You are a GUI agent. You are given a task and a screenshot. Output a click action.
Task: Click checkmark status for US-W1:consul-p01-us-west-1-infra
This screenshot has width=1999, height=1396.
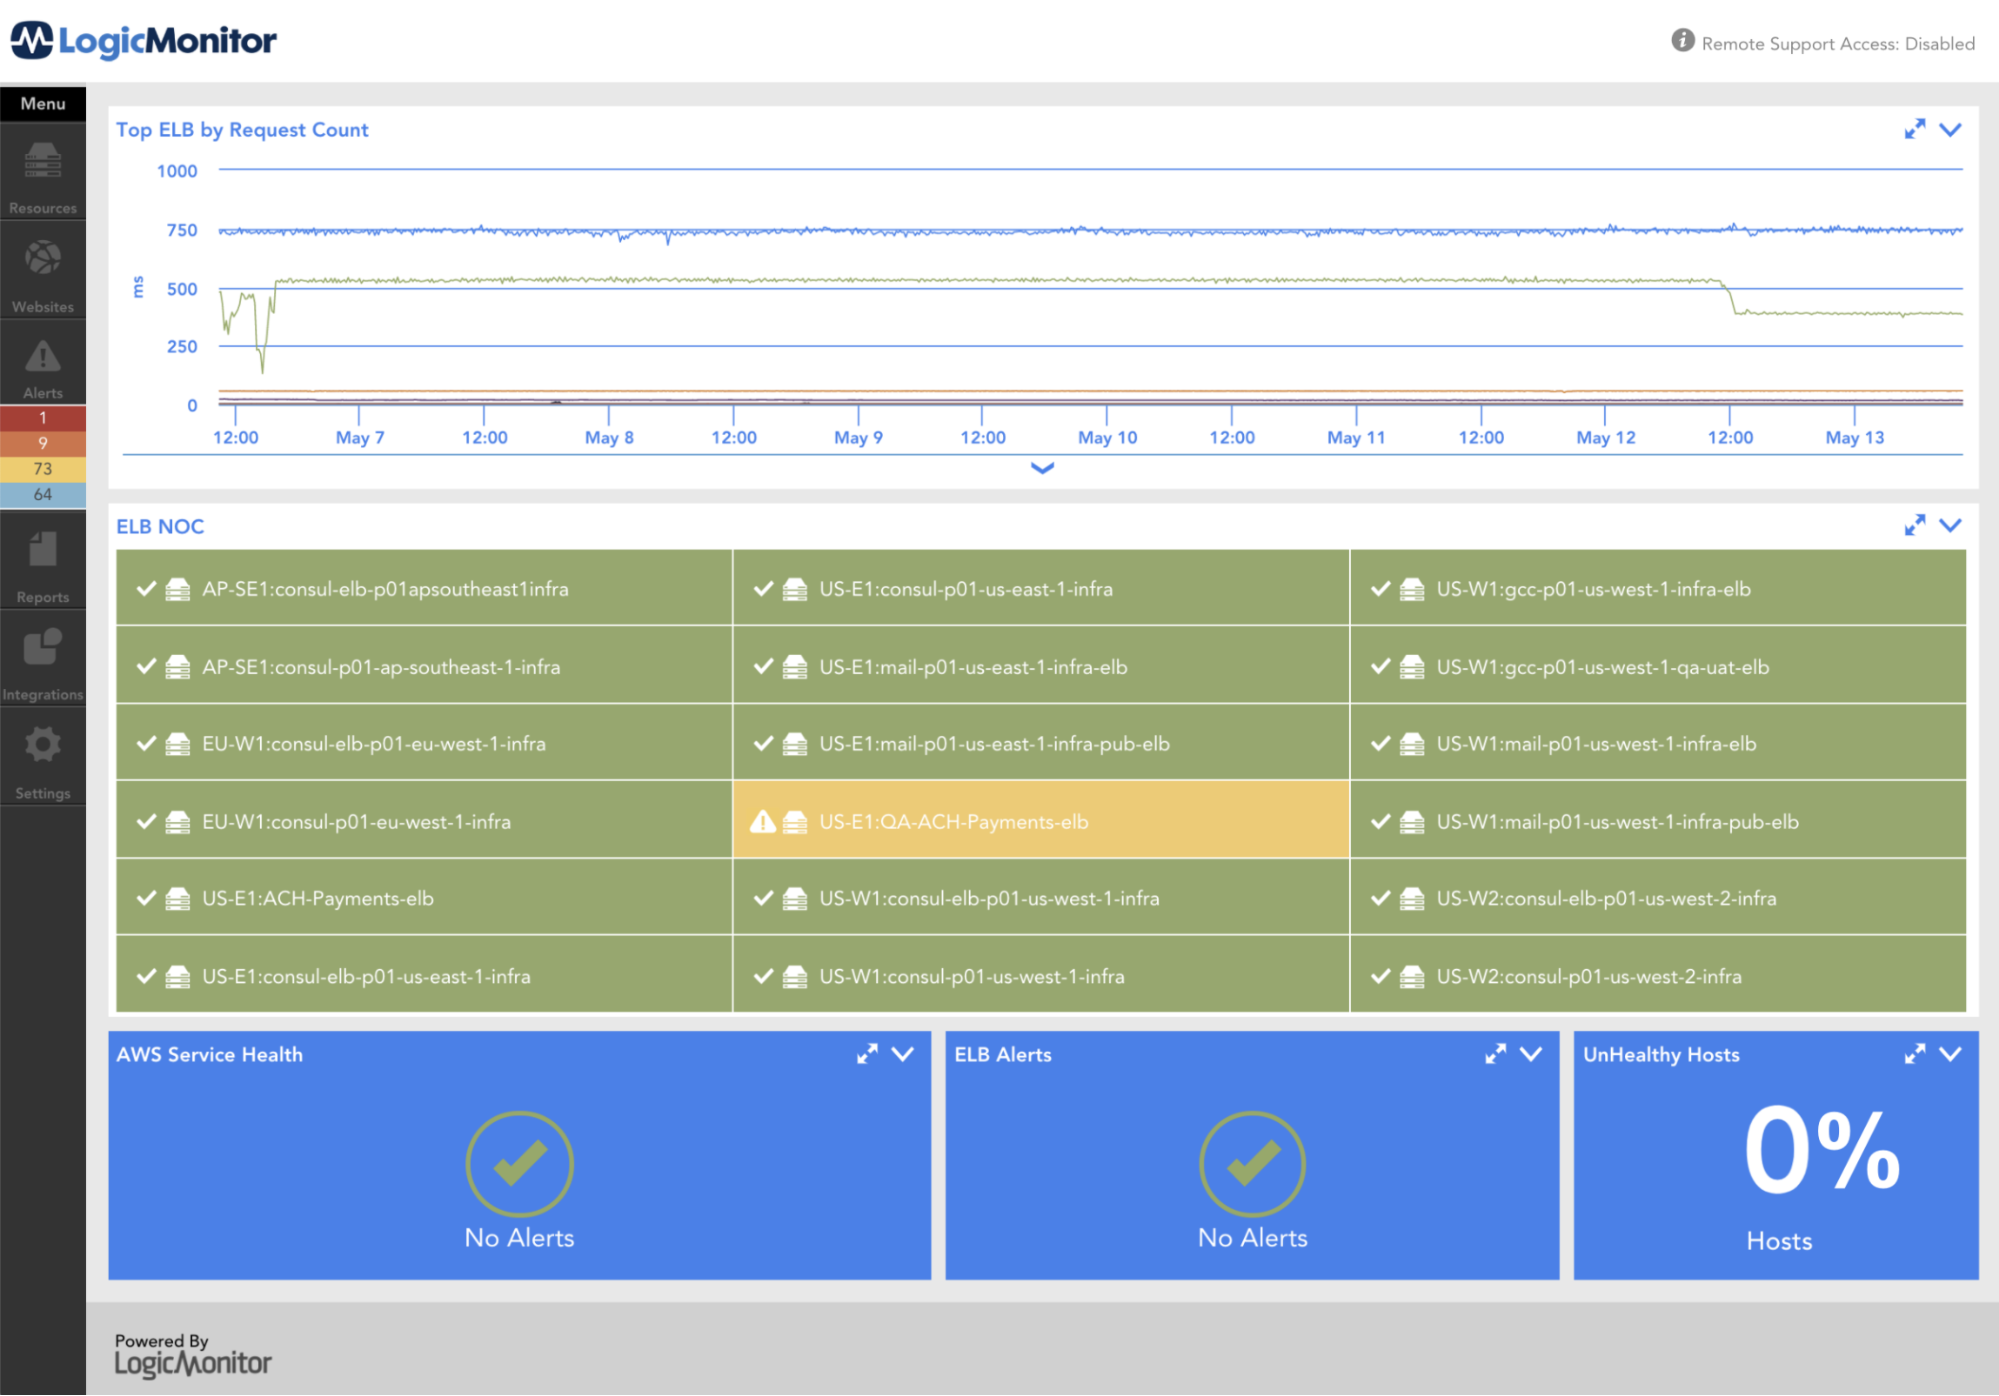click(x=764, y=976)
